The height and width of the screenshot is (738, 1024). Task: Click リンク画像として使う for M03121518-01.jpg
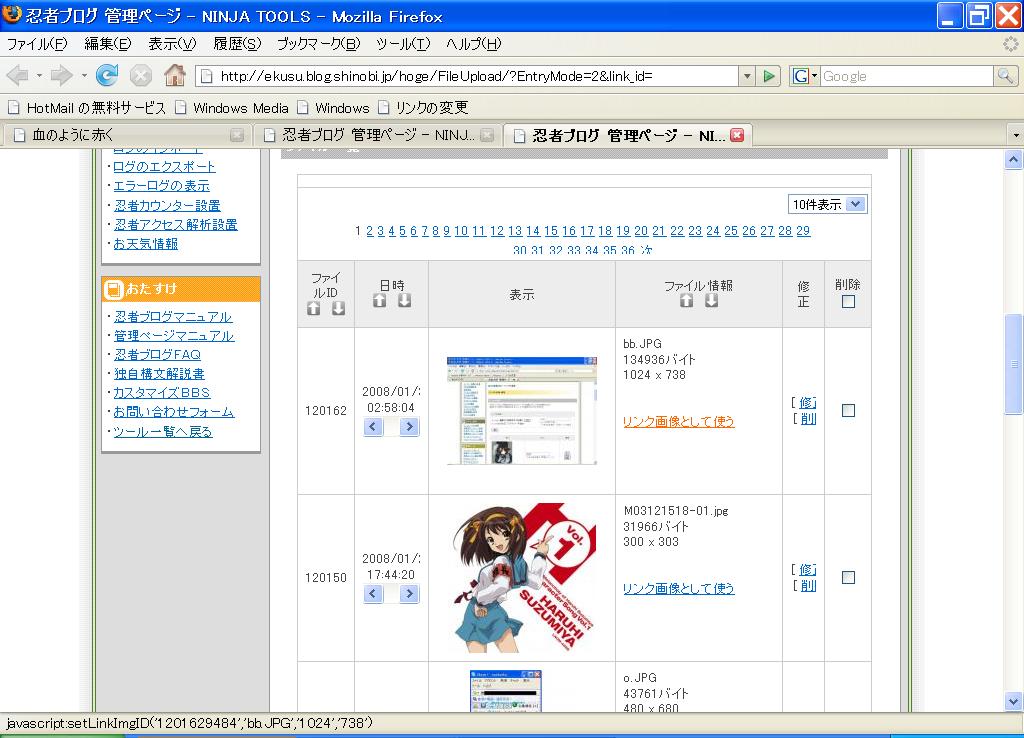pyautogui.click(x=679, y=588)
